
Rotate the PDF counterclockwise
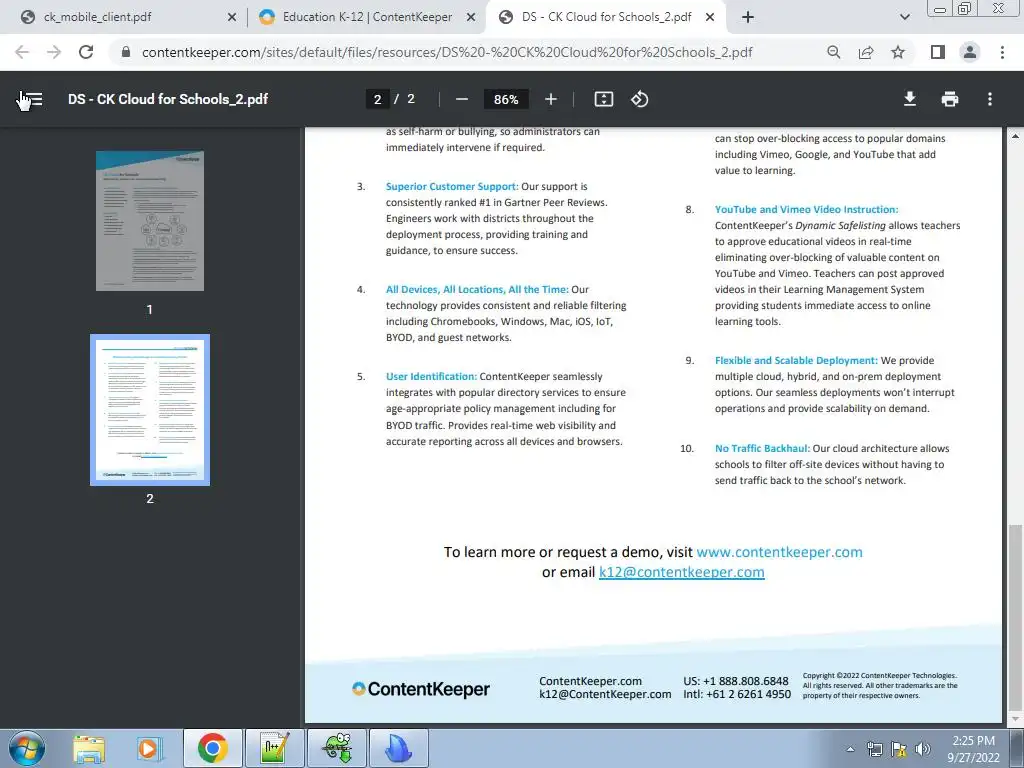pyautogui.click(x=639, y=99)
